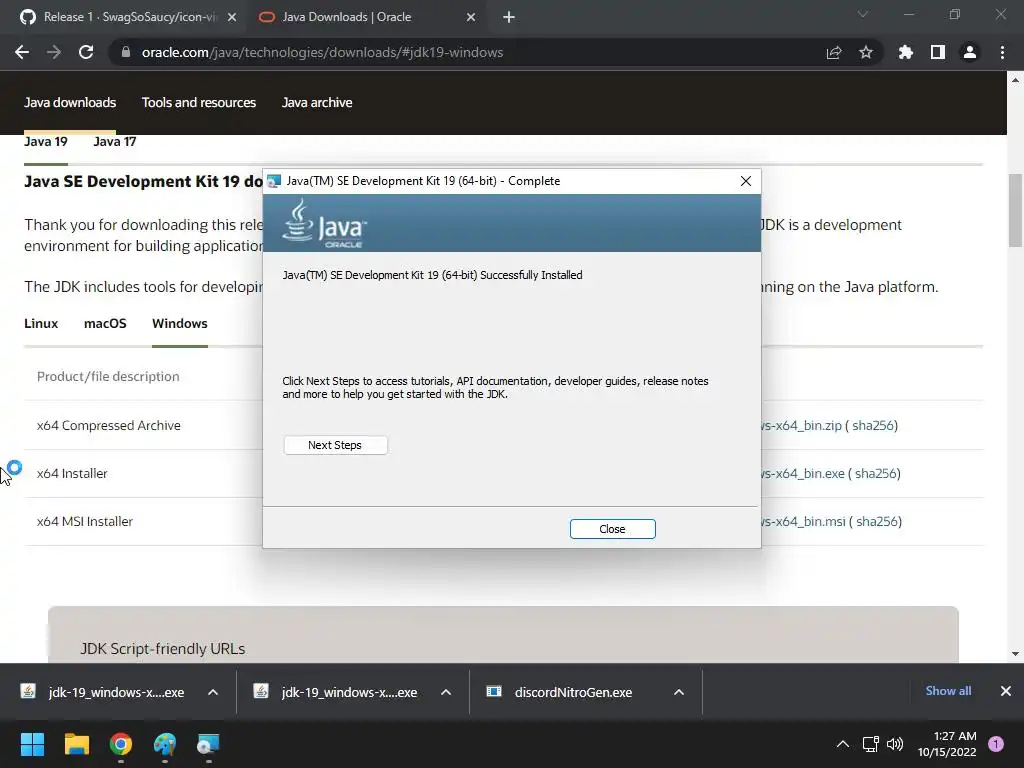Dismiss the downloads bar with X

tap(1006, 691)
